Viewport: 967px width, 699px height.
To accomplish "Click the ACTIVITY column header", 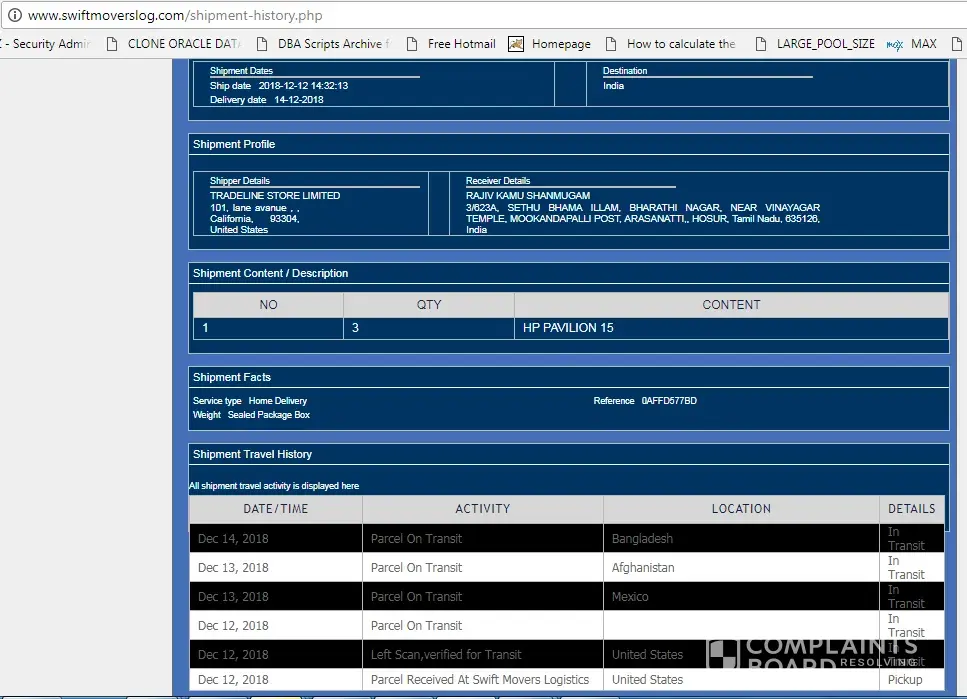I will point(483,509).
